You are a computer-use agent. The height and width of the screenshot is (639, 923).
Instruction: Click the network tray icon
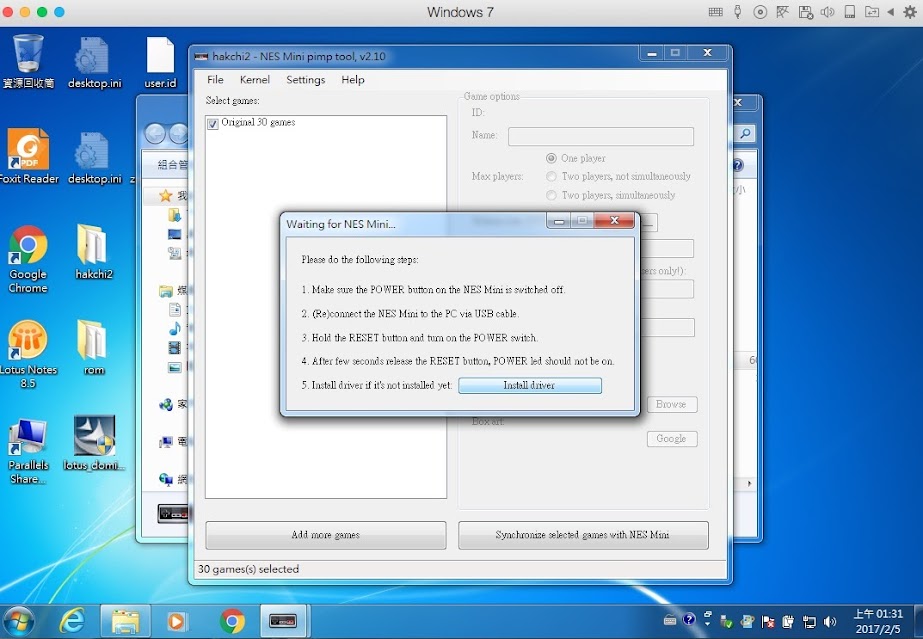tap(809, 621)
